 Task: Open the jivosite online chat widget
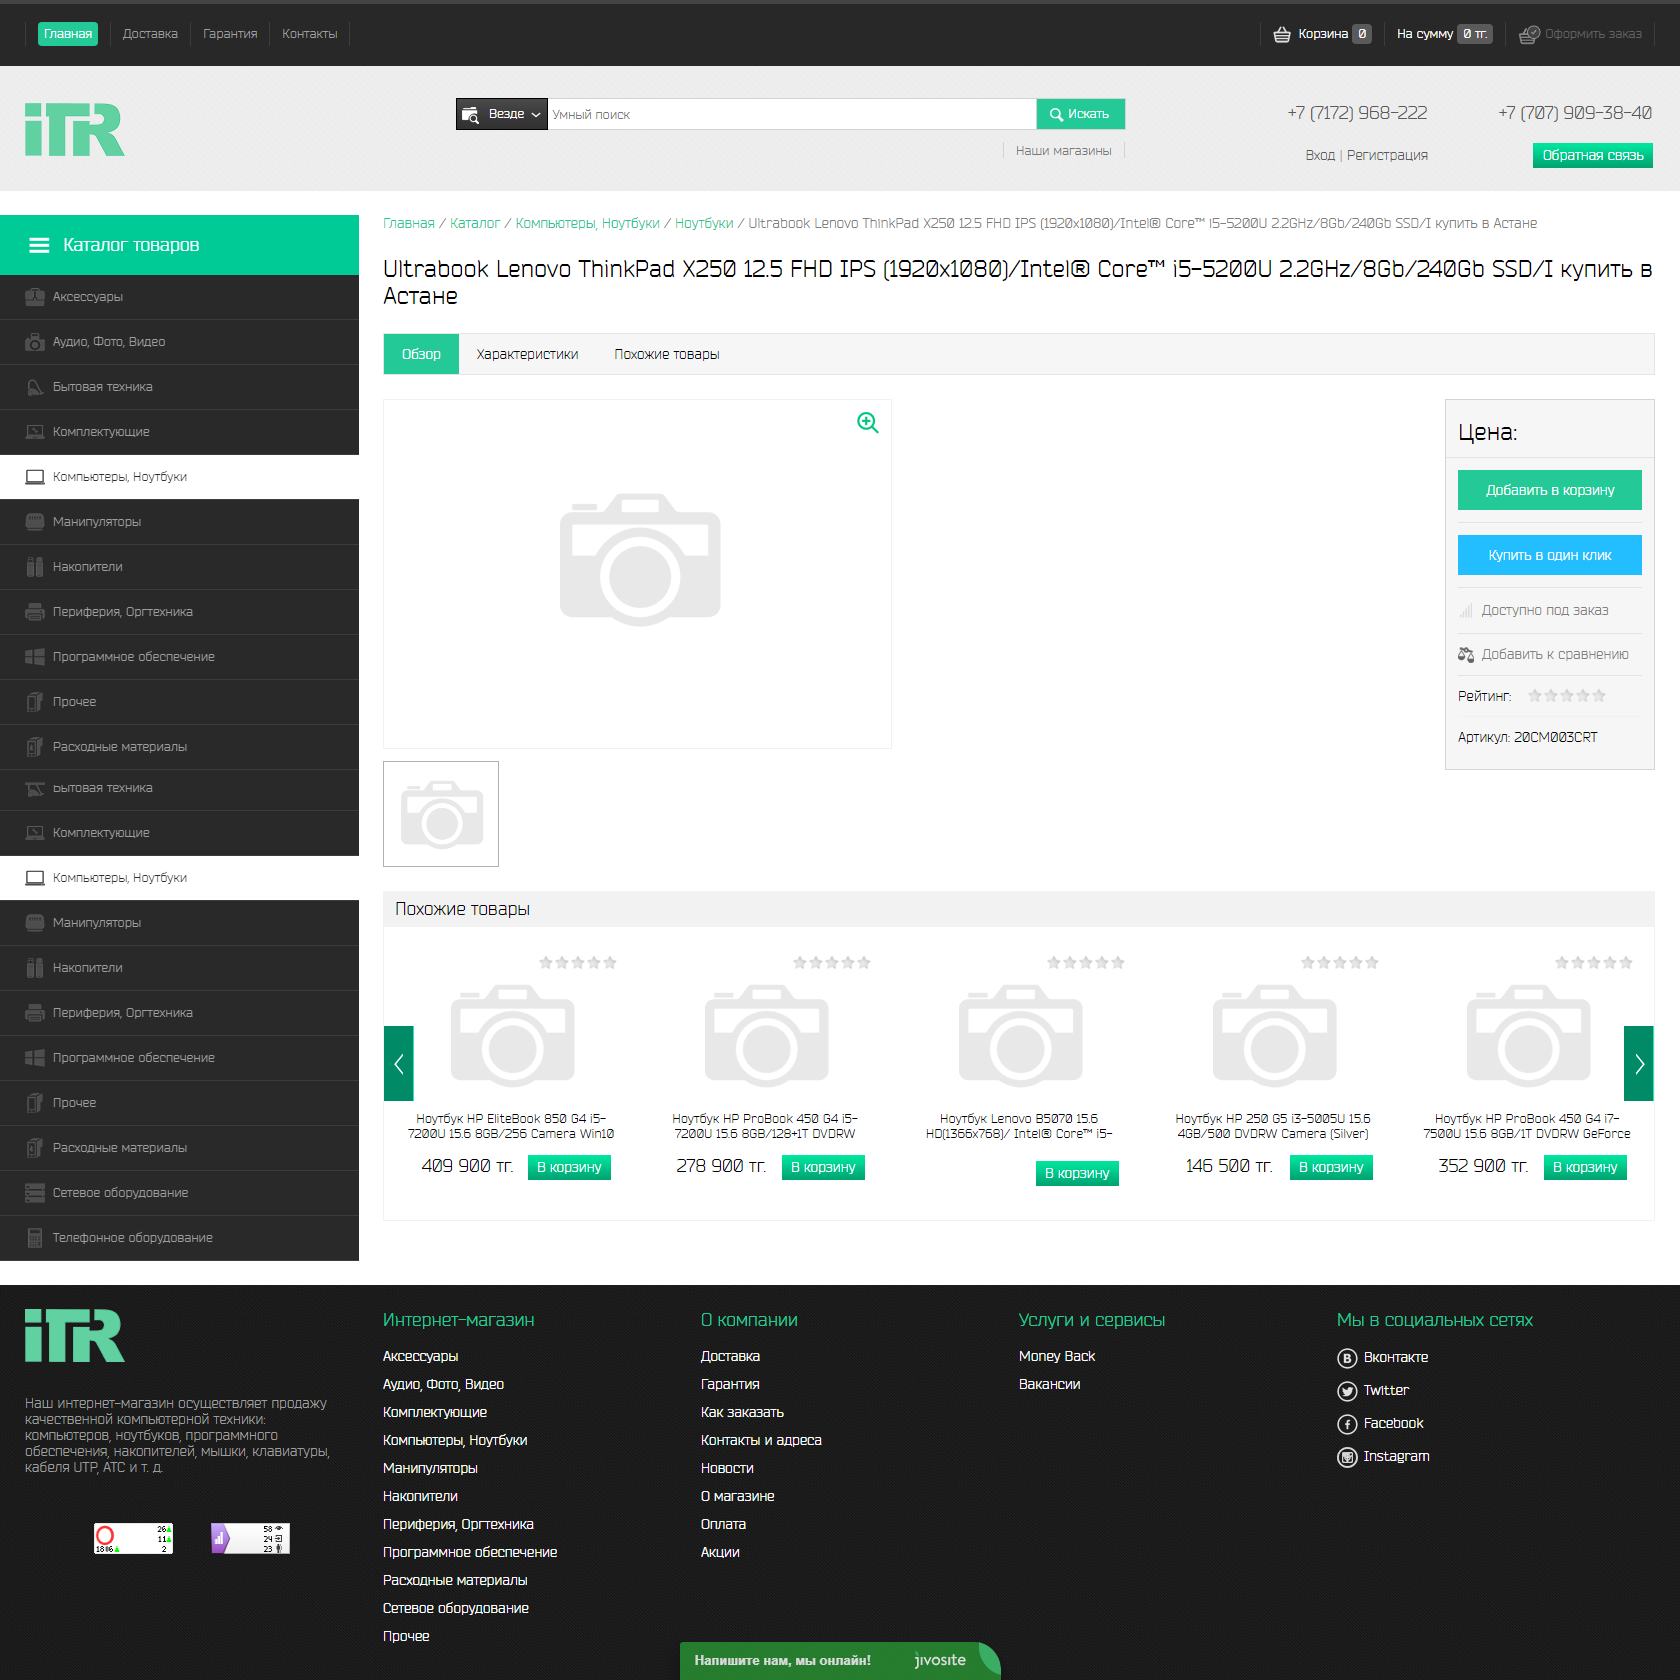click(x=839, y=1661)
